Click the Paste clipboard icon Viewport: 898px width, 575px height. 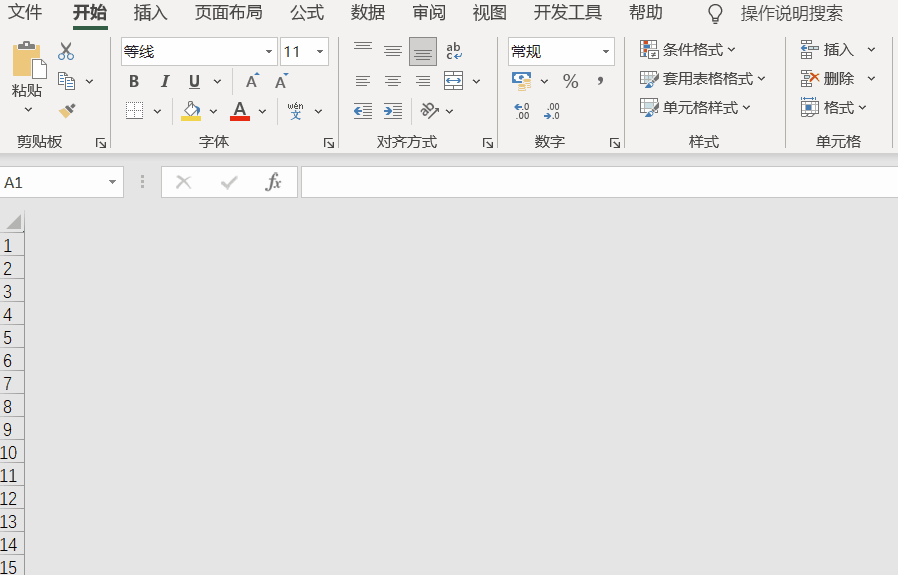29,59
